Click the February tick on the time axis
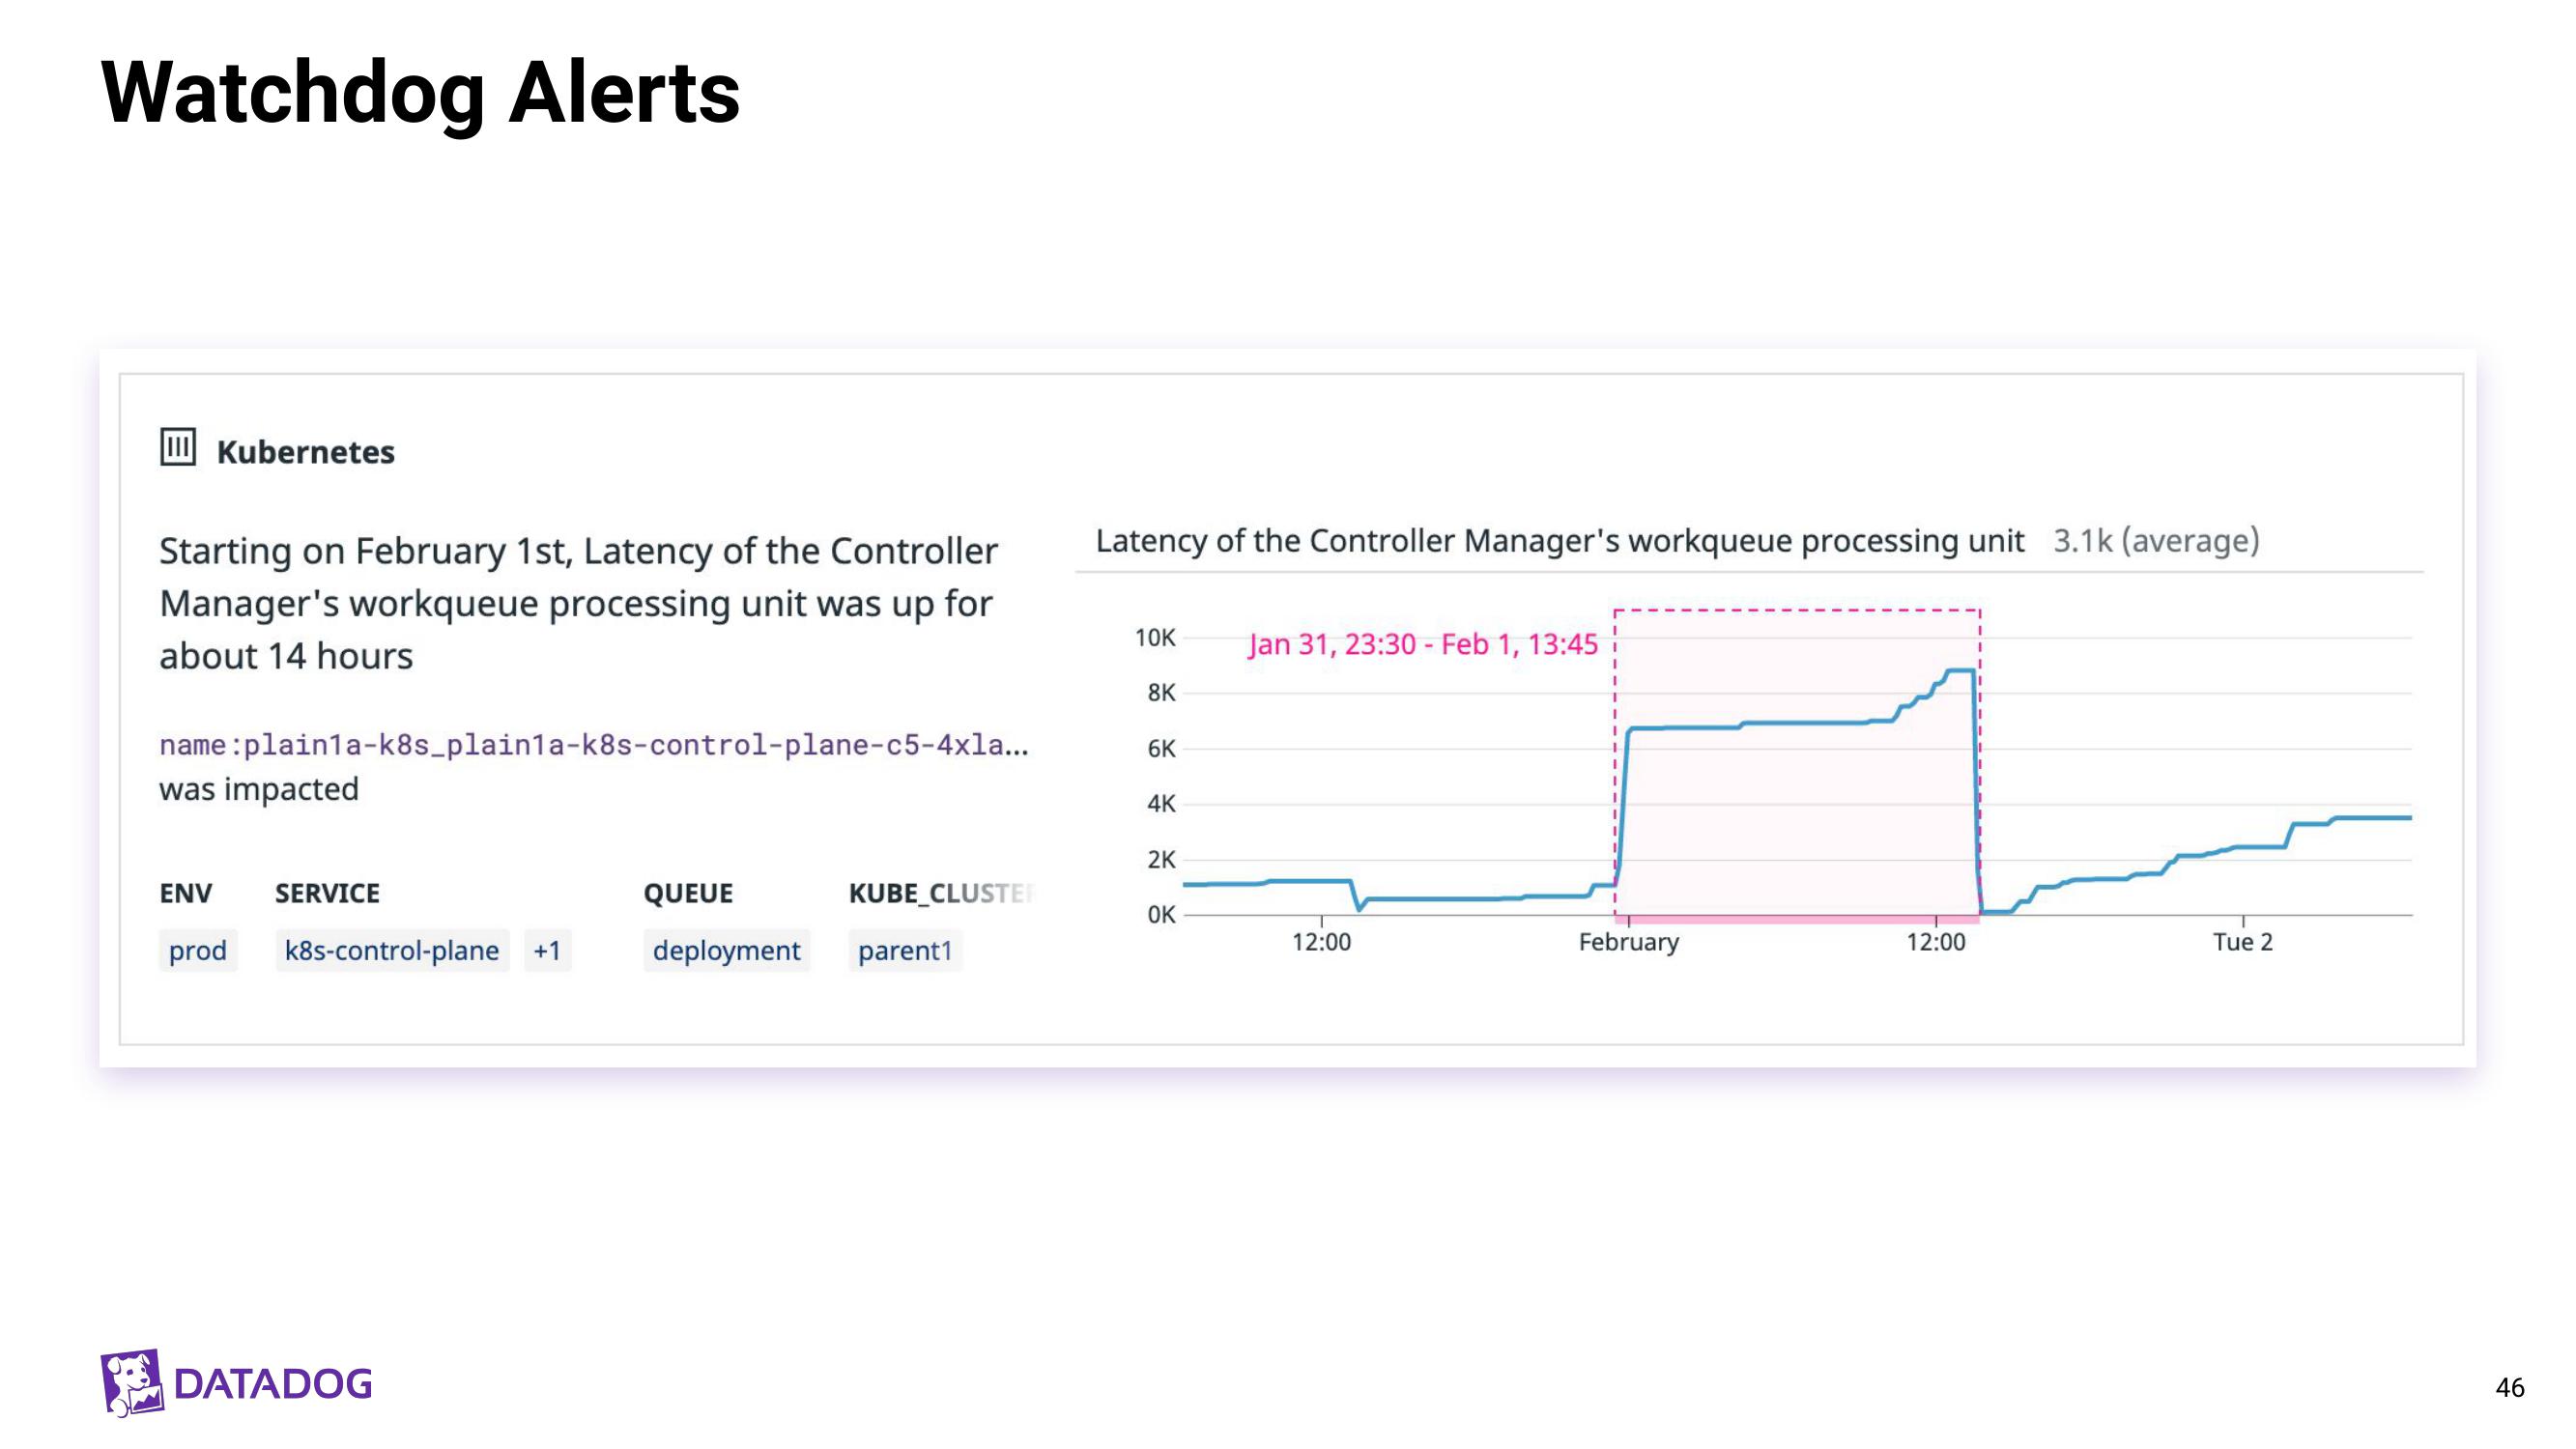This screenshot has height=1449, width=2576. 1629,942
